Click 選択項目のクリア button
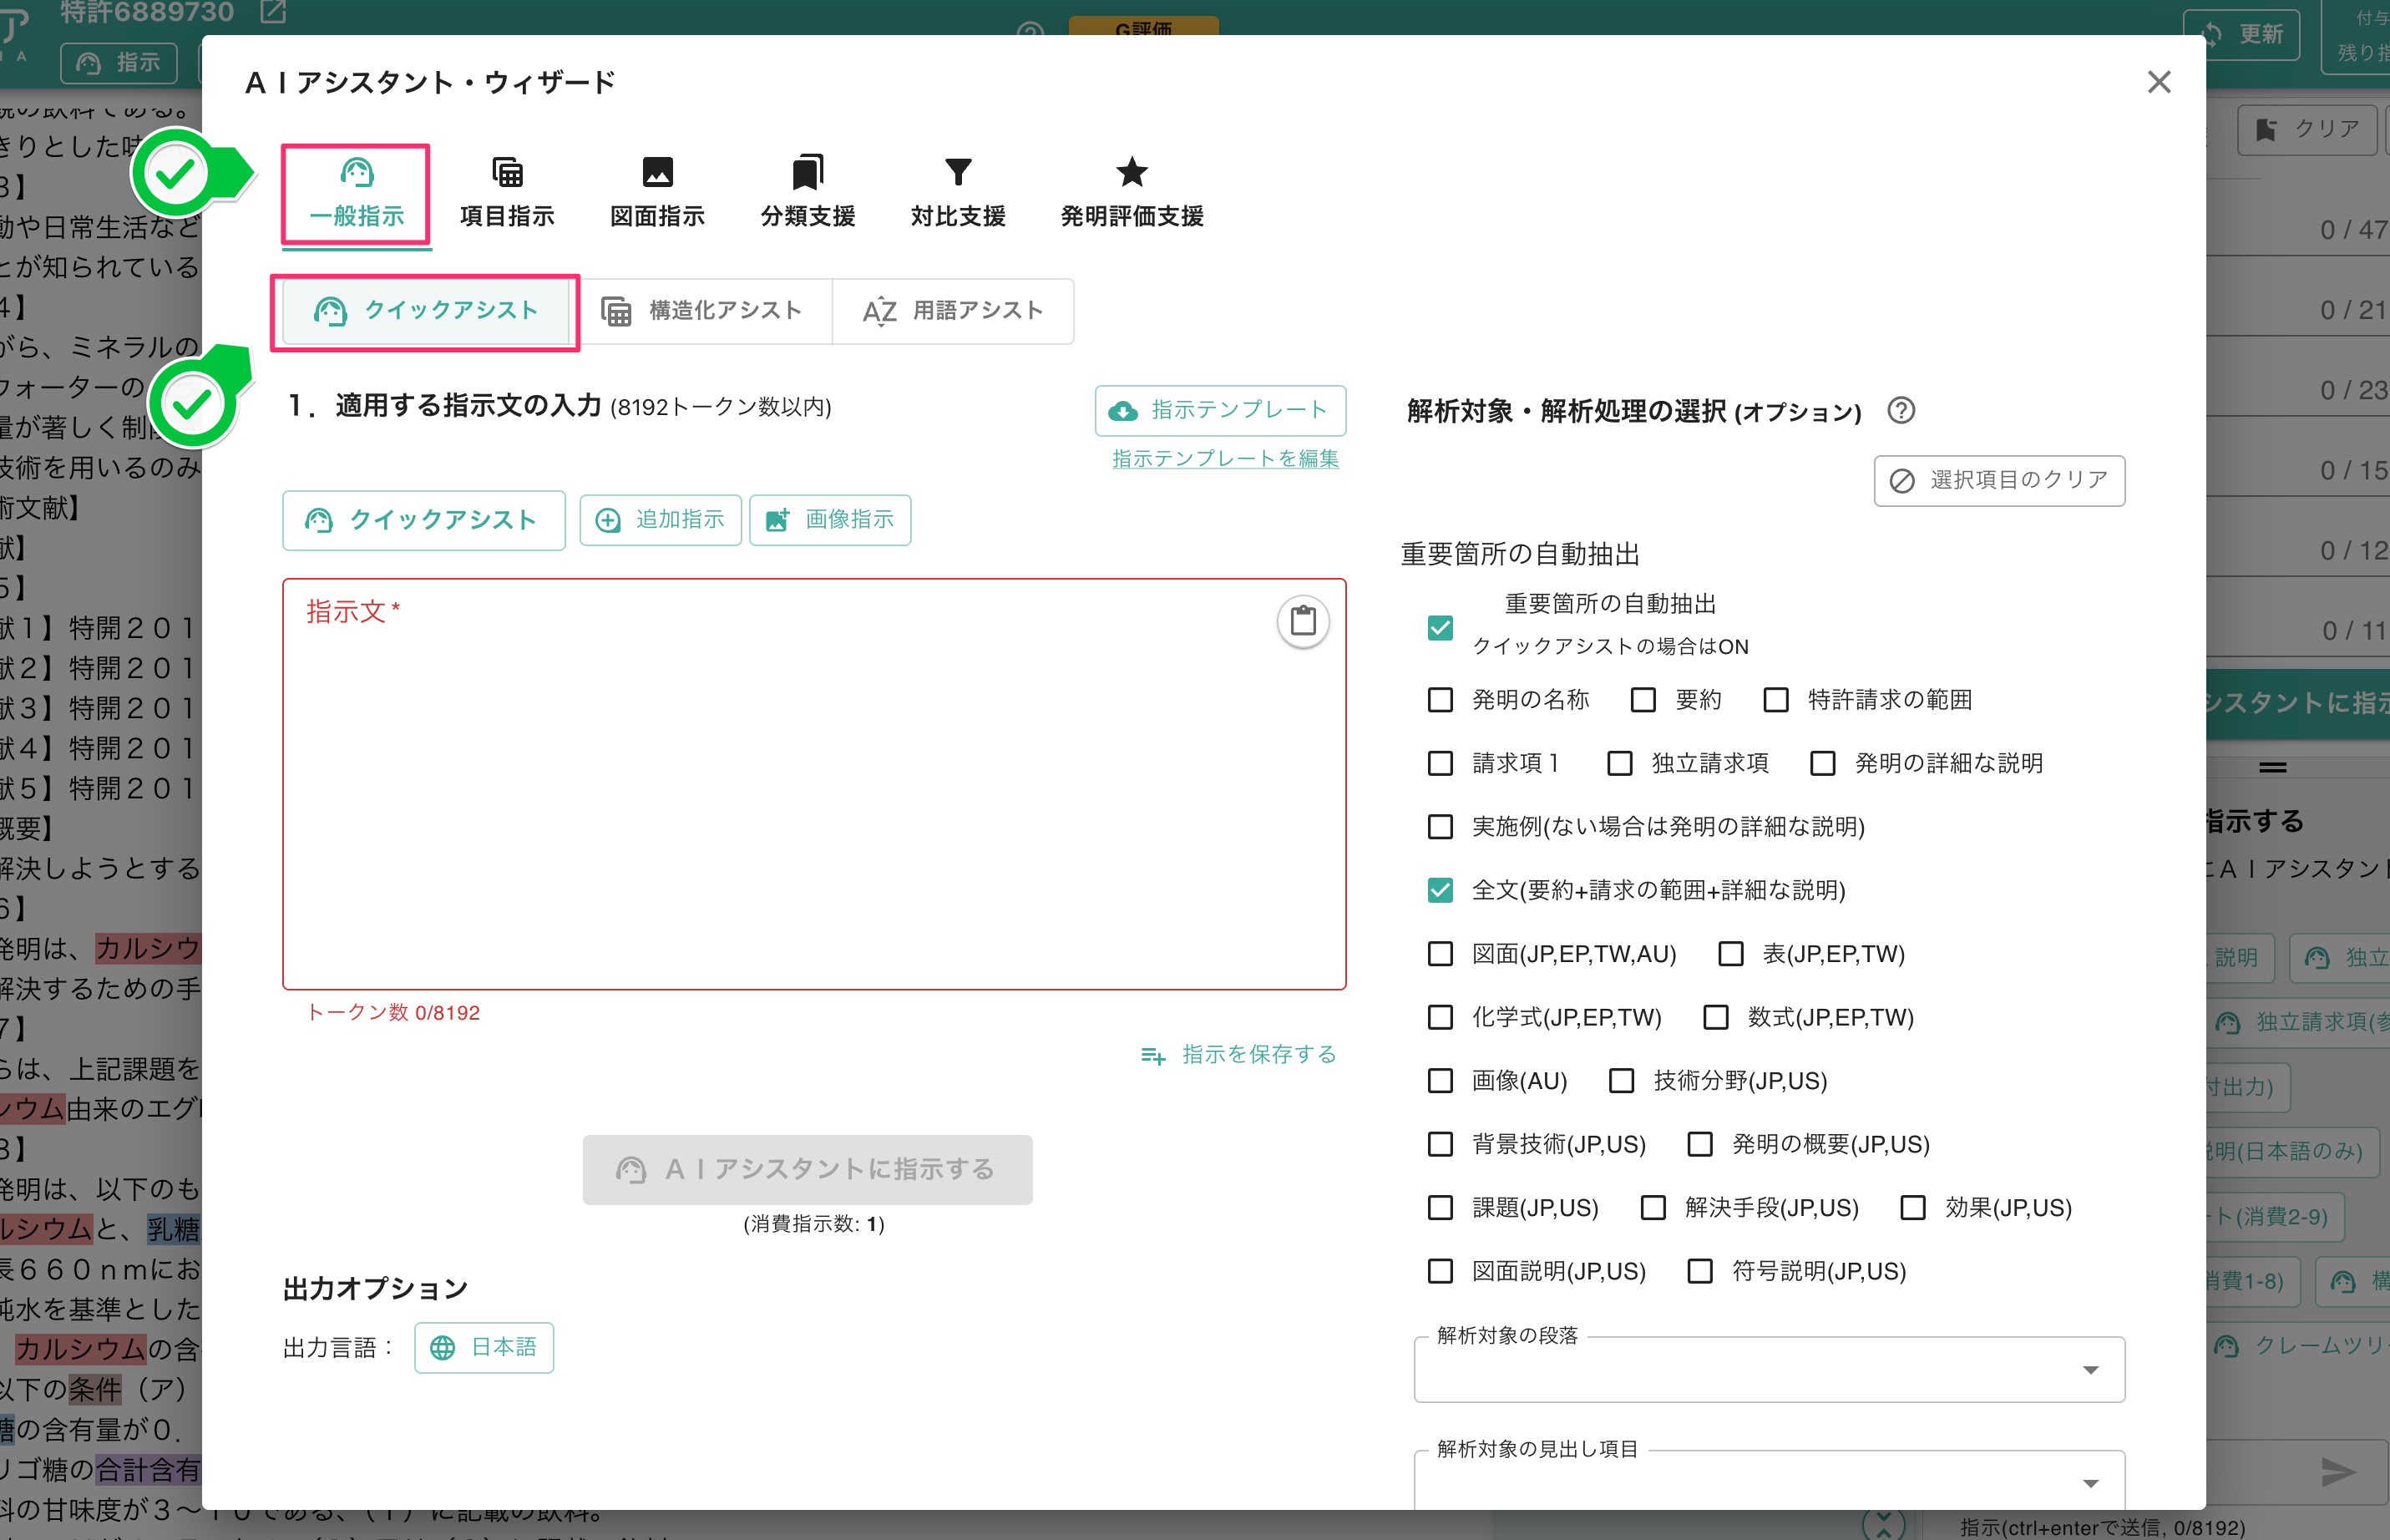 [x=1999, y=481]
